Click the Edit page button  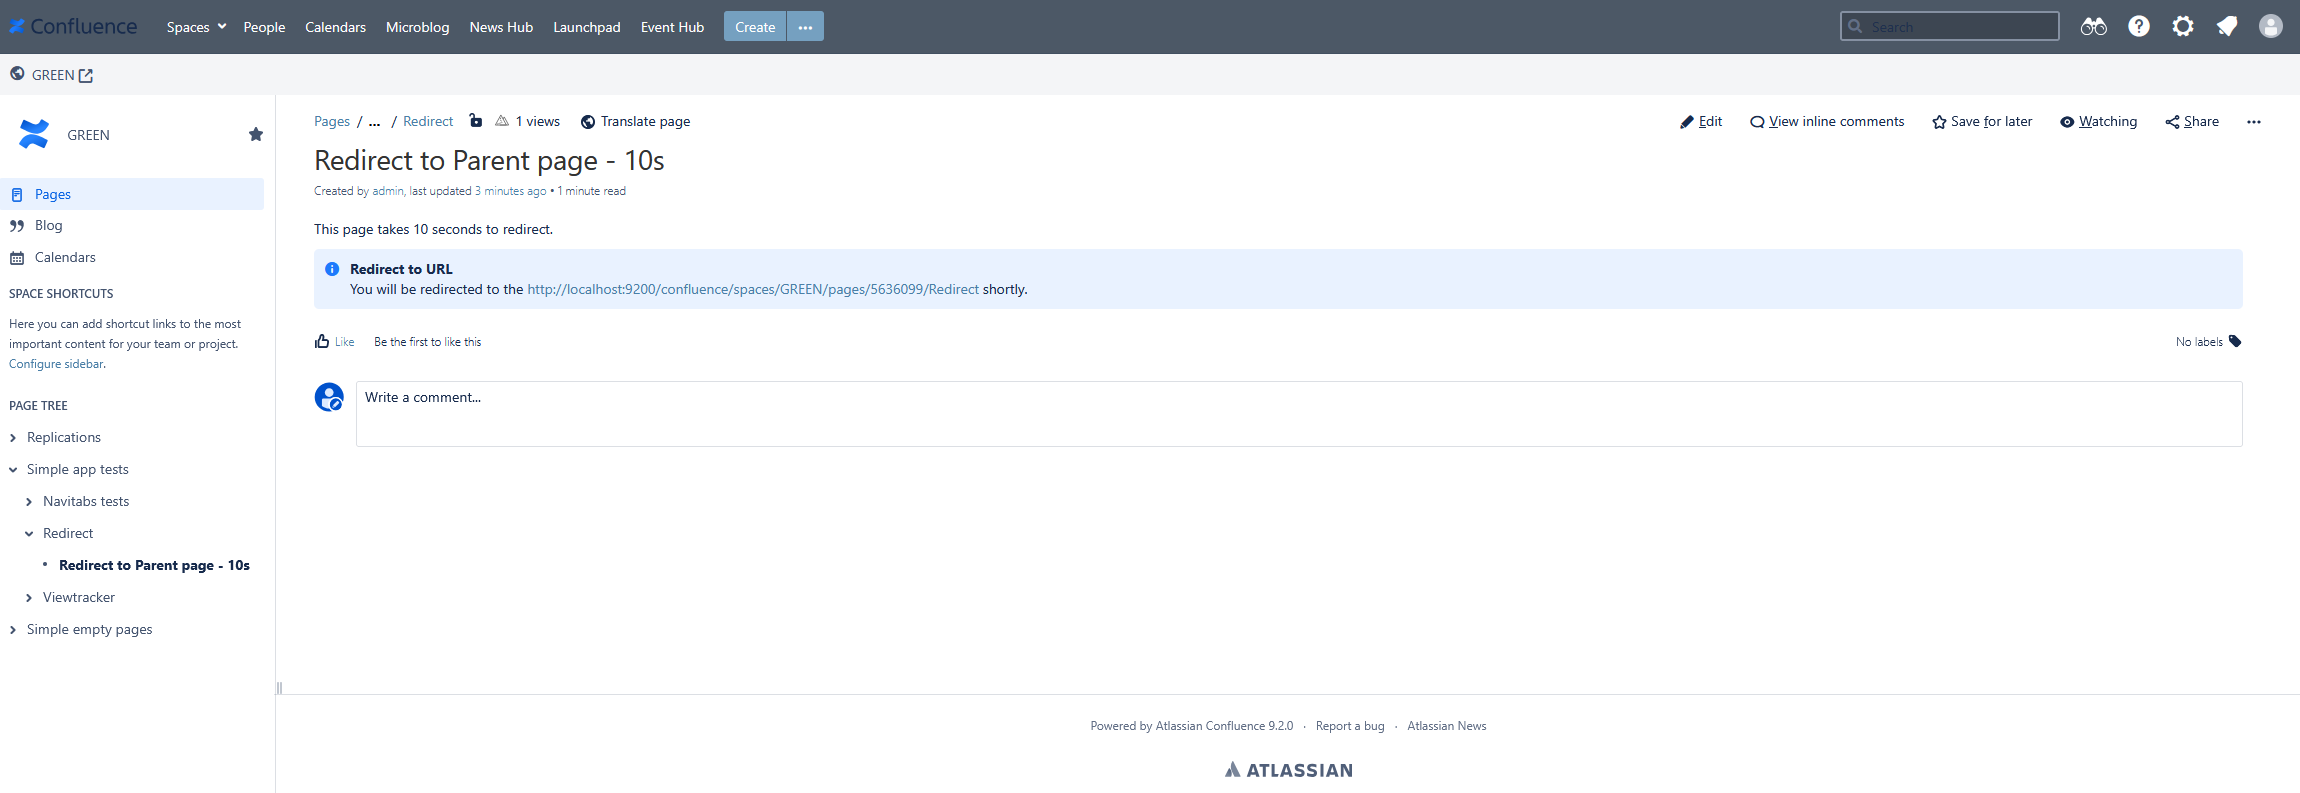1701,122
